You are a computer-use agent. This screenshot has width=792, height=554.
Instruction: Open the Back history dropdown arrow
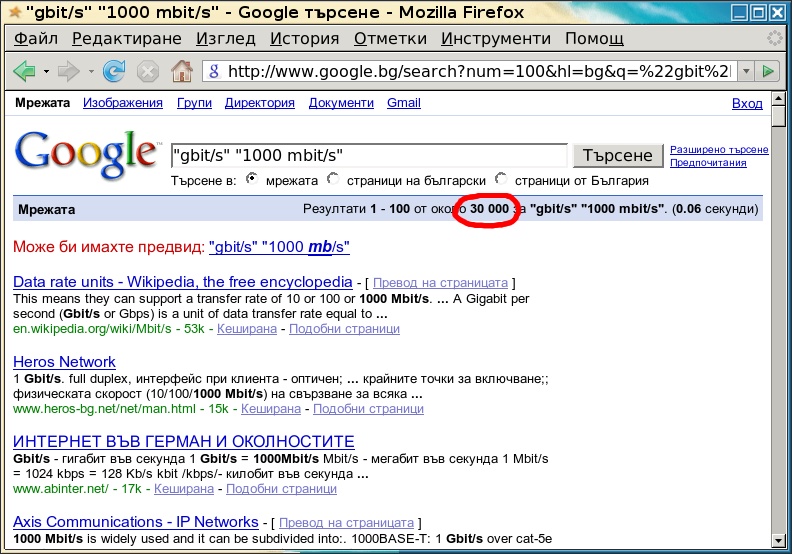(46, 72)
